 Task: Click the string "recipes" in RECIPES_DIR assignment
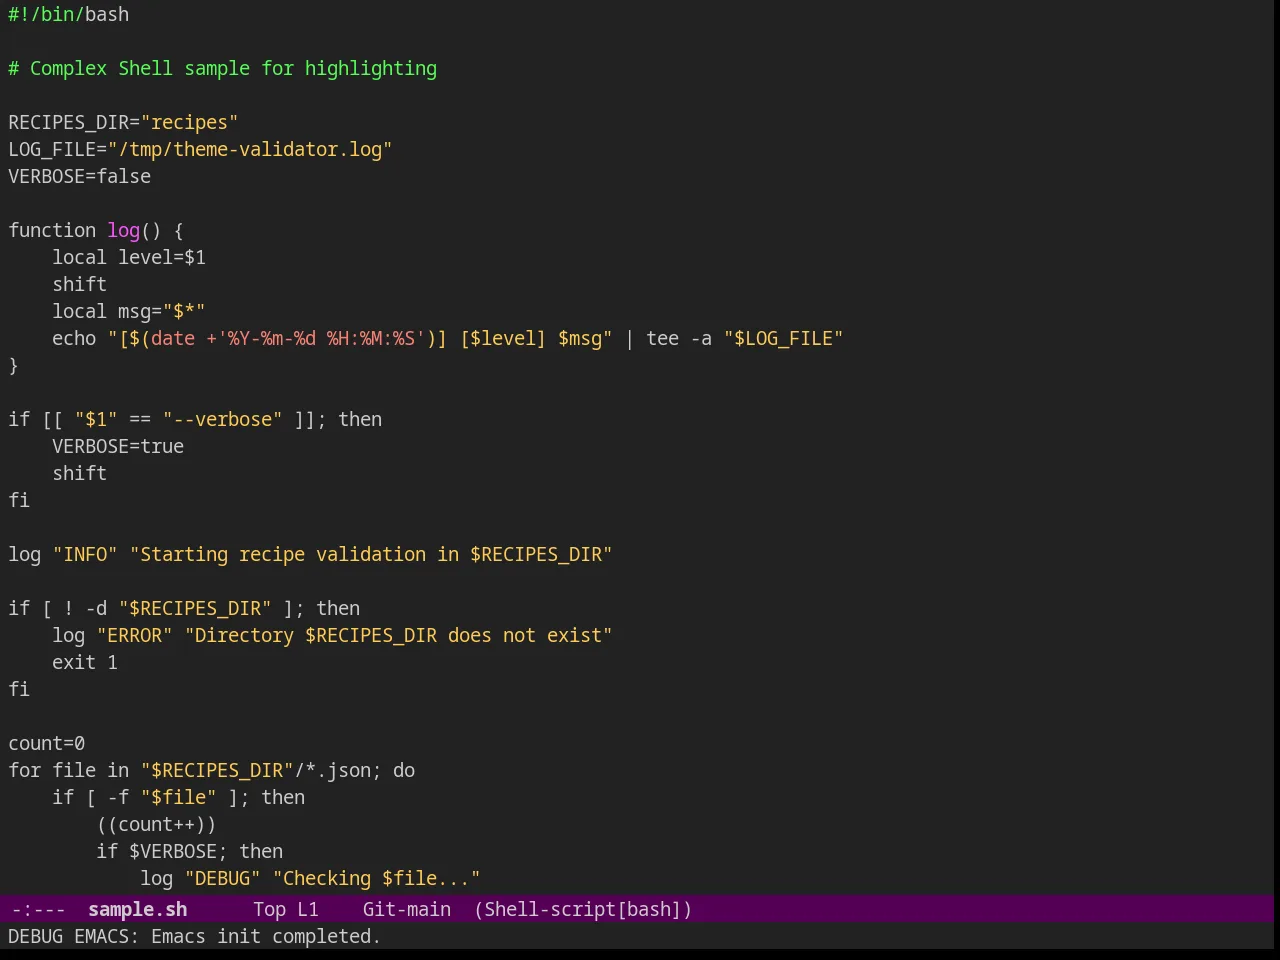pos(189,122)
